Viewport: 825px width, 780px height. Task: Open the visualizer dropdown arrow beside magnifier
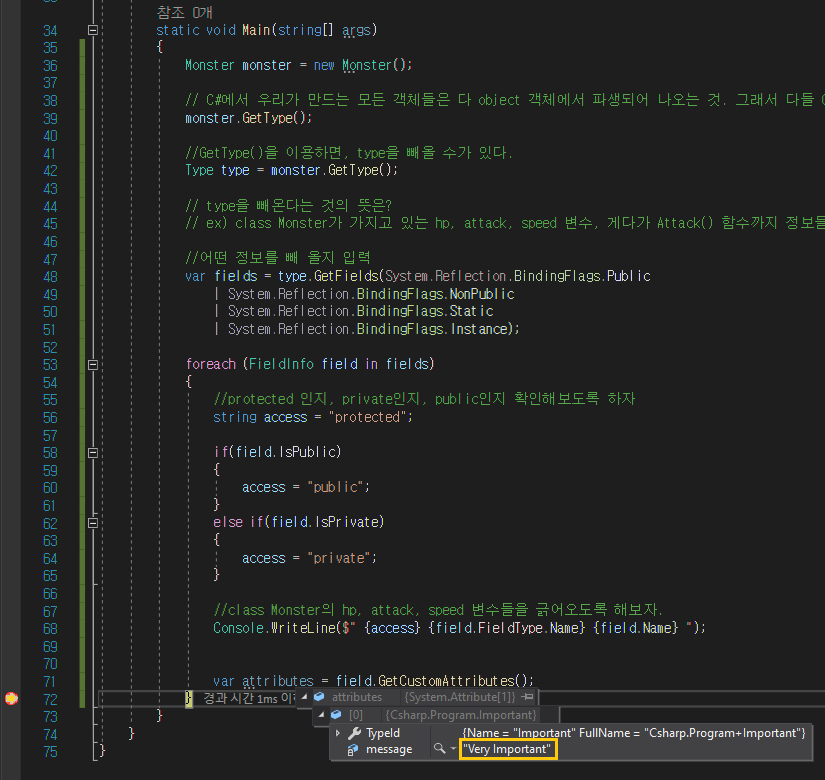coord(453,749)
